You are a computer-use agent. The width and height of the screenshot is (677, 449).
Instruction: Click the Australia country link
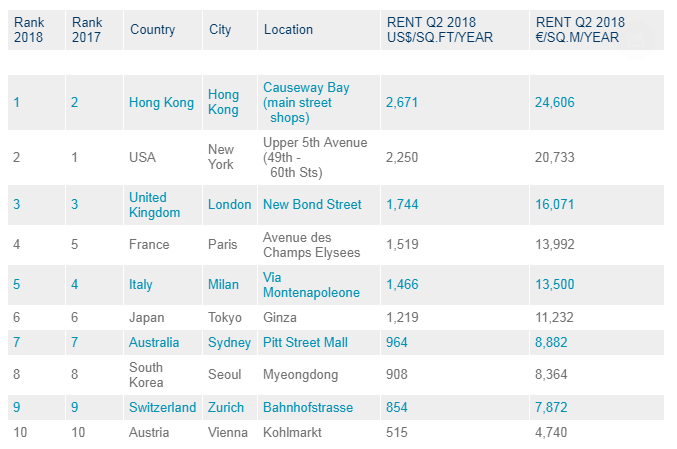155,342
